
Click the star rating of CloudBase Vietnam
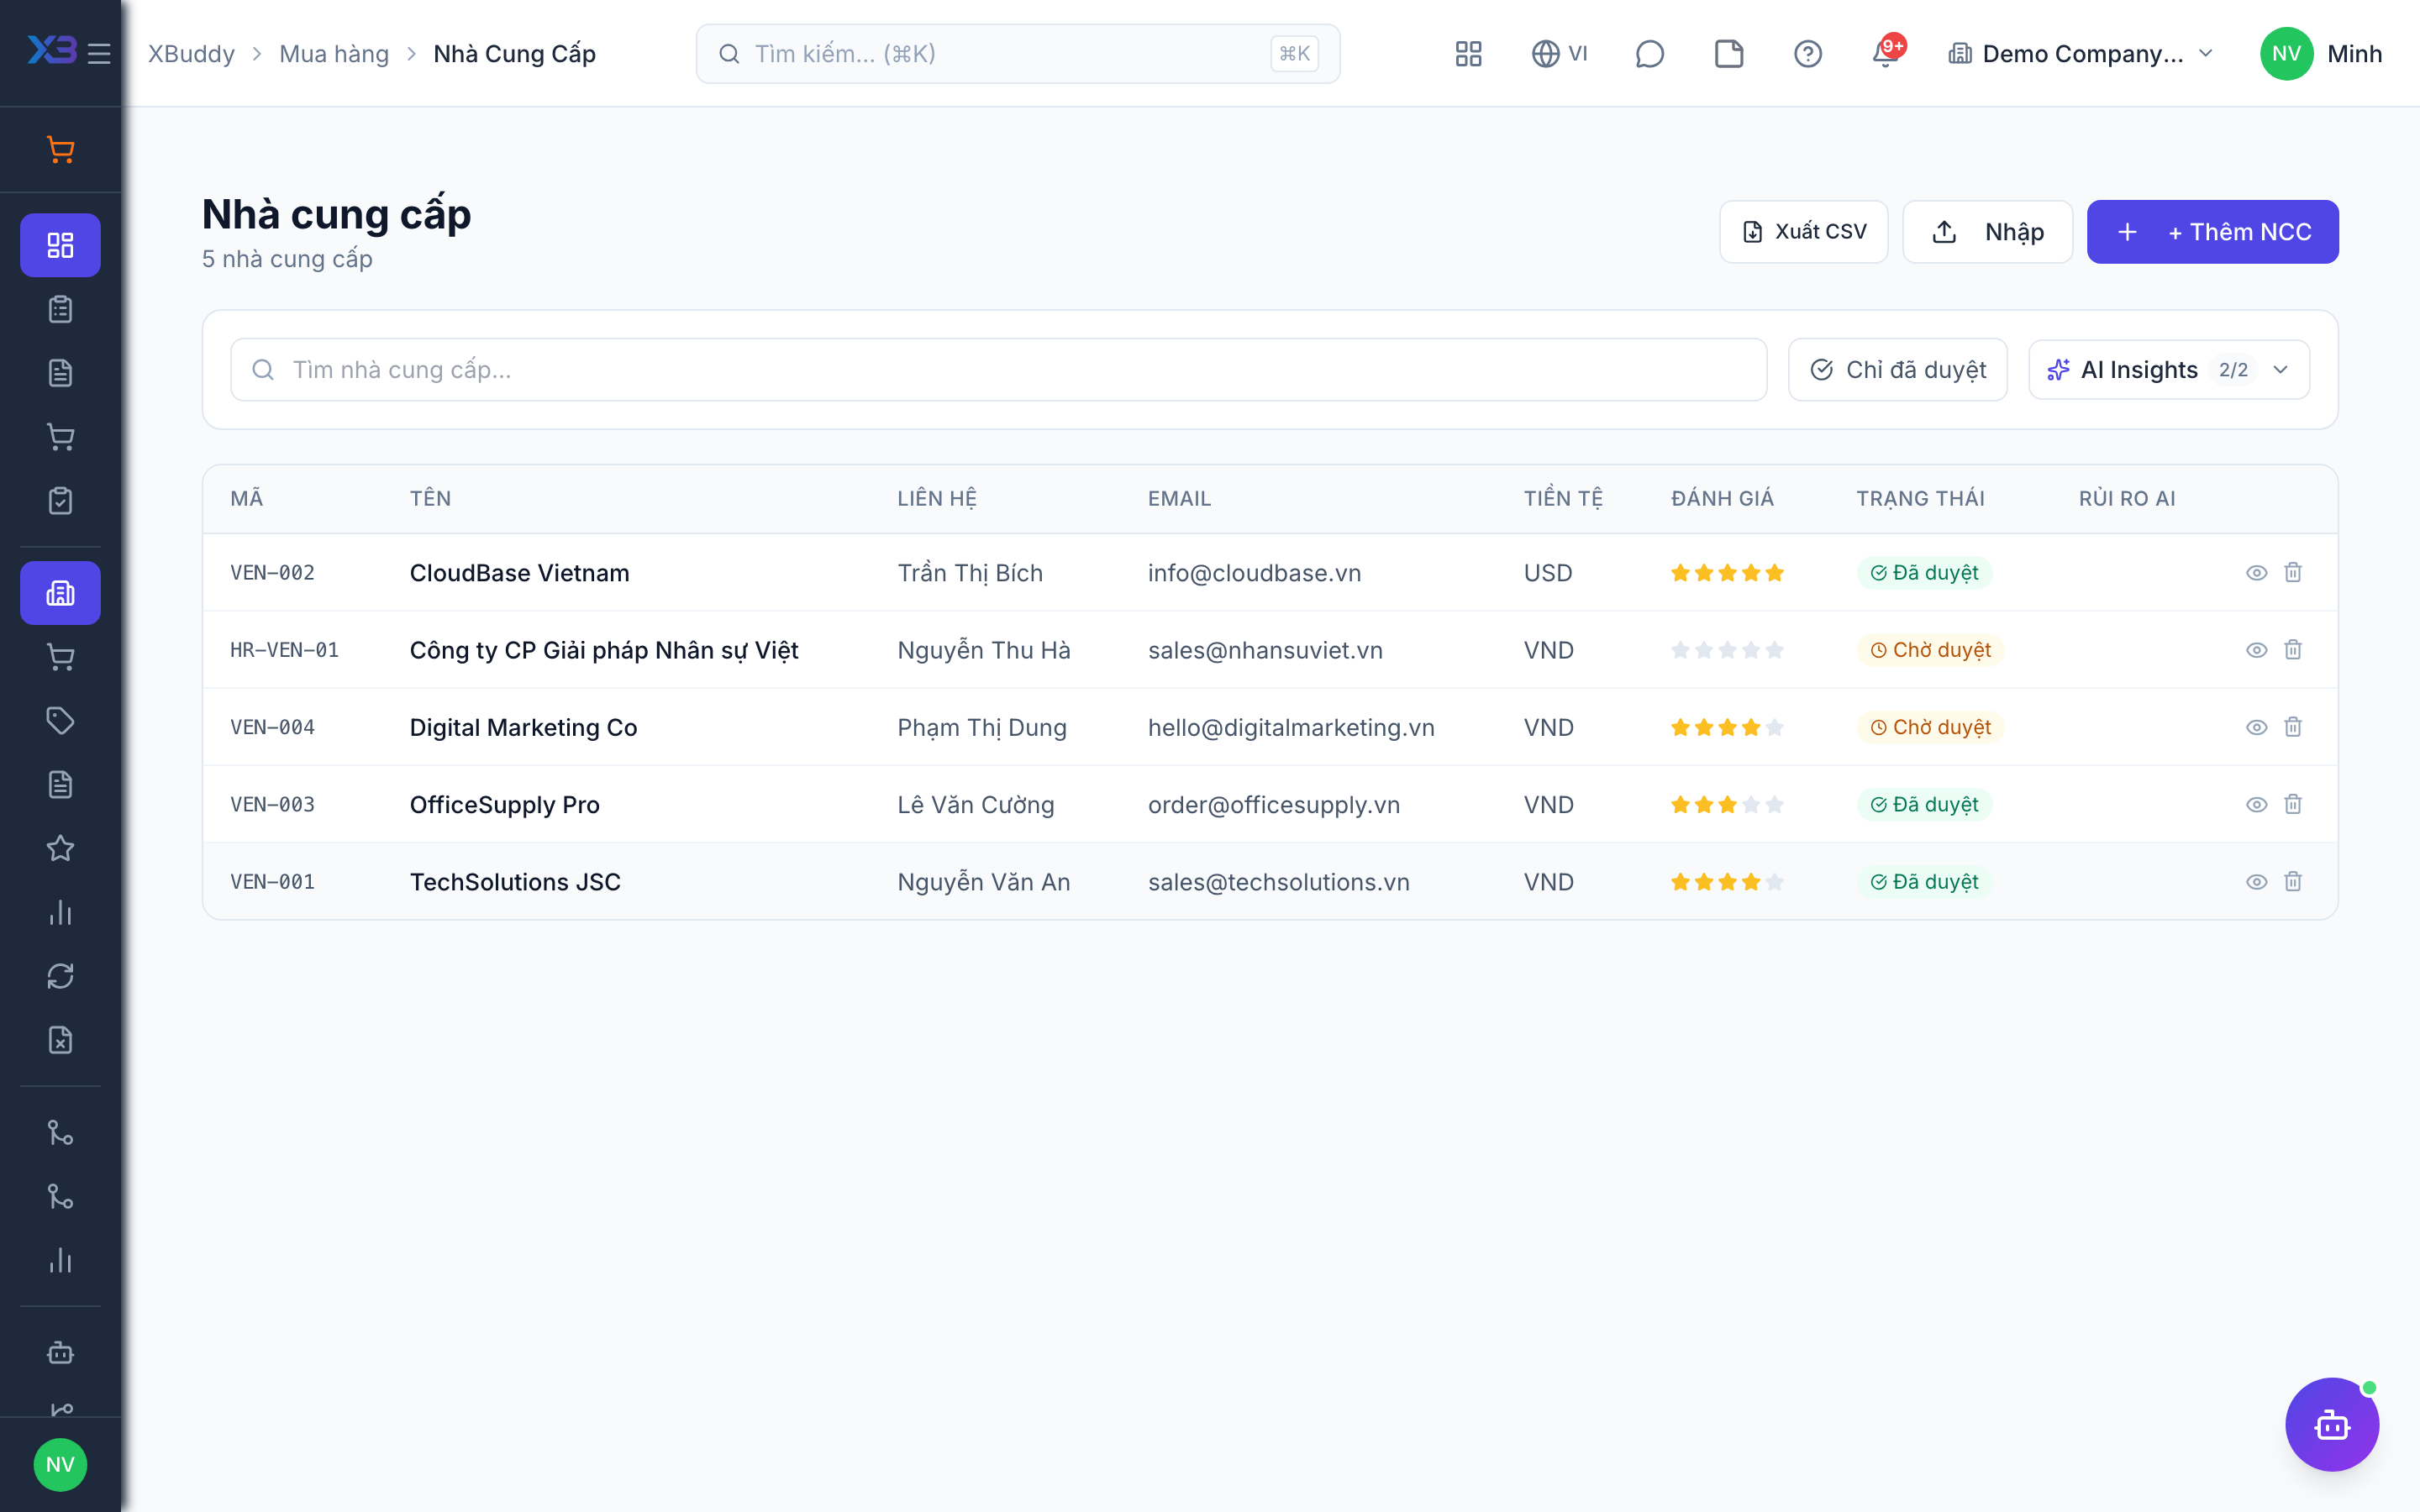pos(1727,572)
